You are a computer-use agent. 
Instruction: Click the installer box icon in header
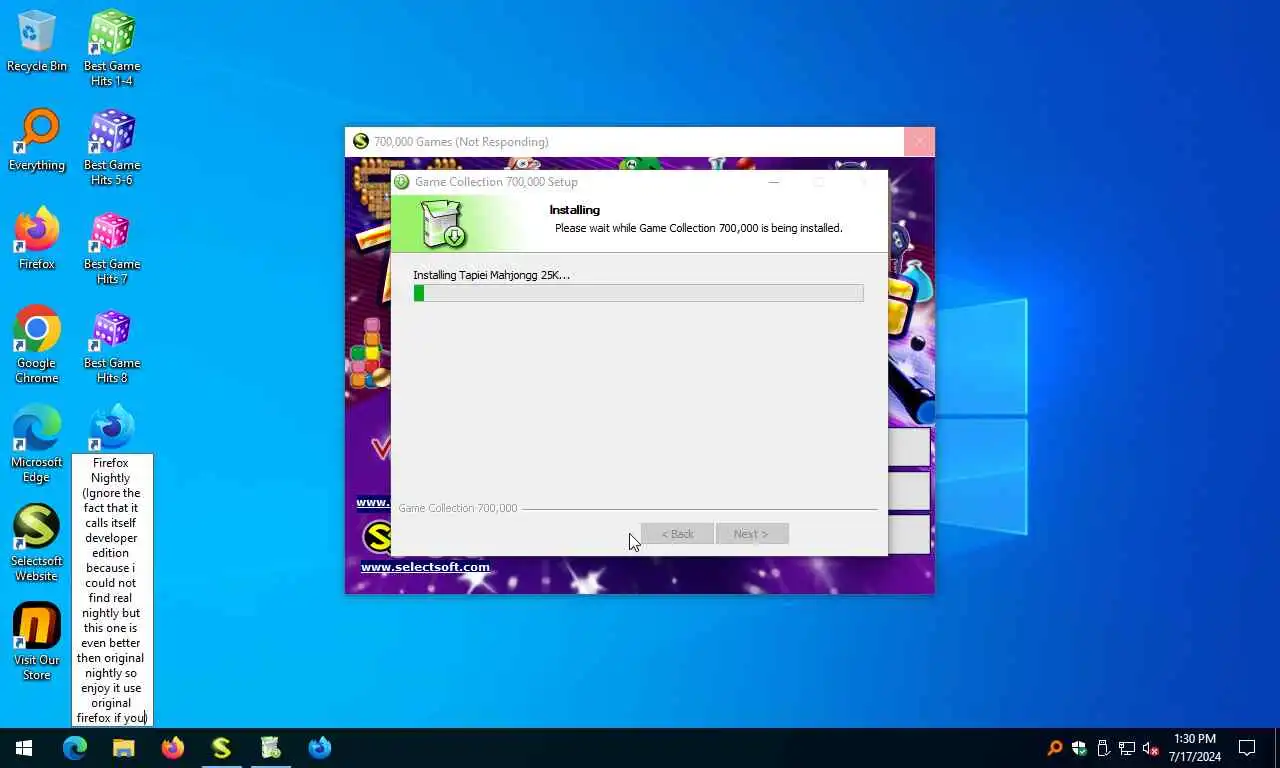pyautogui.click(x=443, y=224)
